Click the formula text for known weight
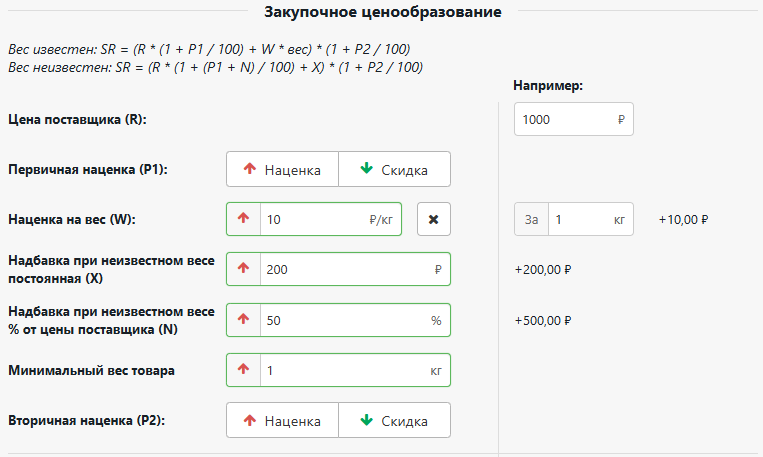This screenshot has height=457, width=763. click(208, 49)
